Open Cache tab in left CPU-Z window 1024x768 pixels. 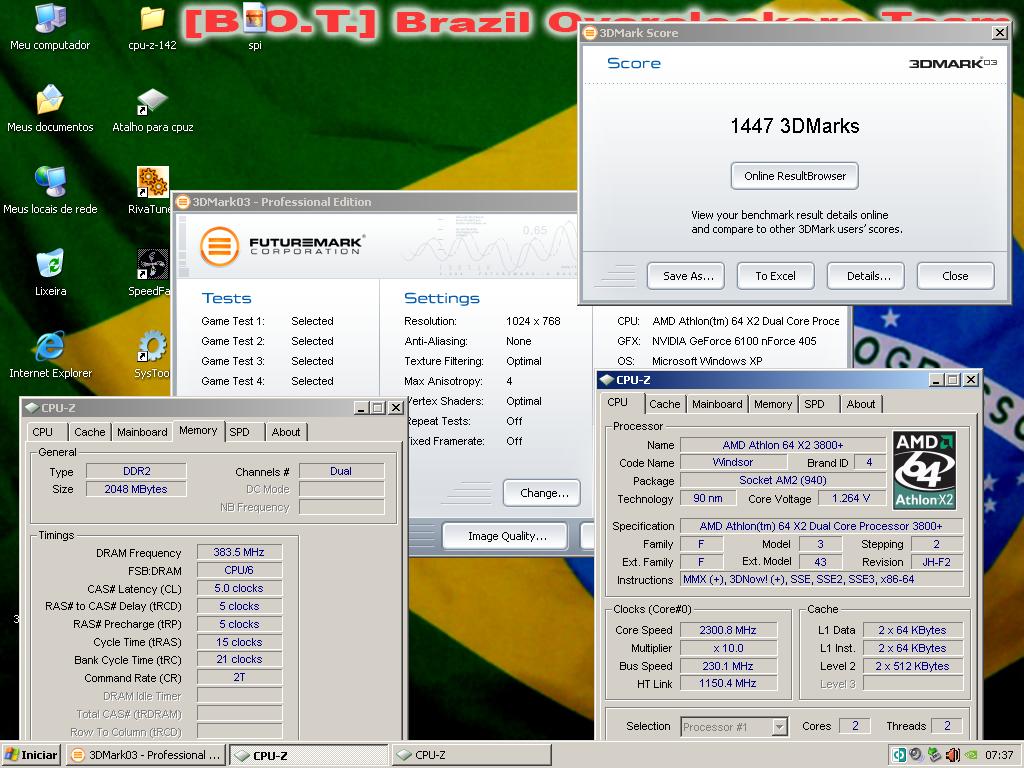click(89, 432)
